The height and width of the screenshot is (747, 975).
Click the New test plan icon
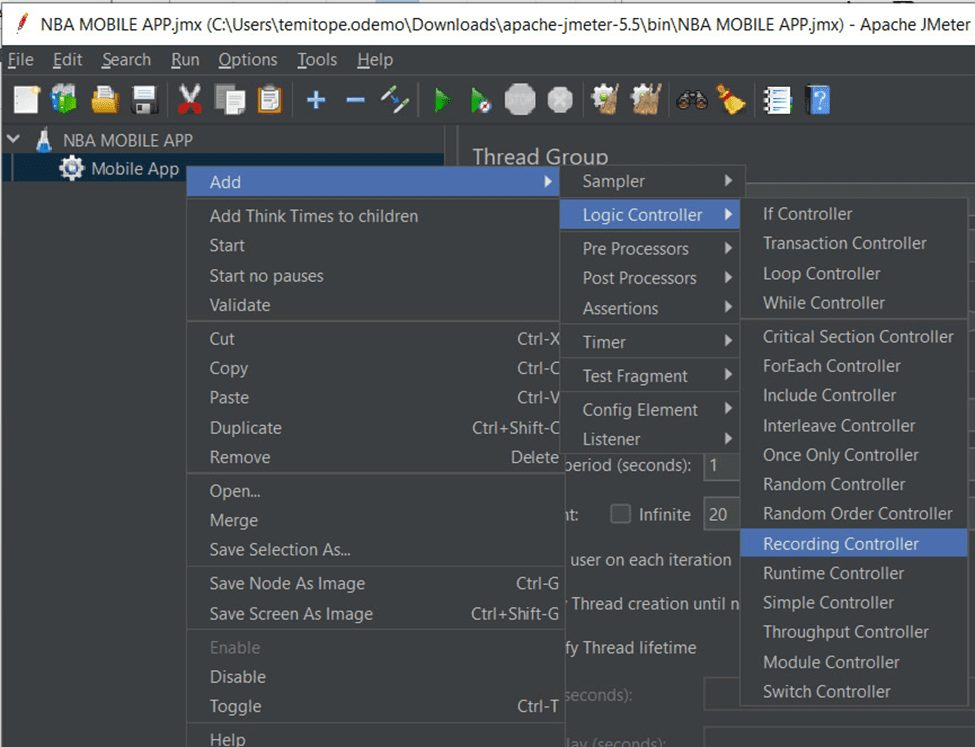coord(26,100)
